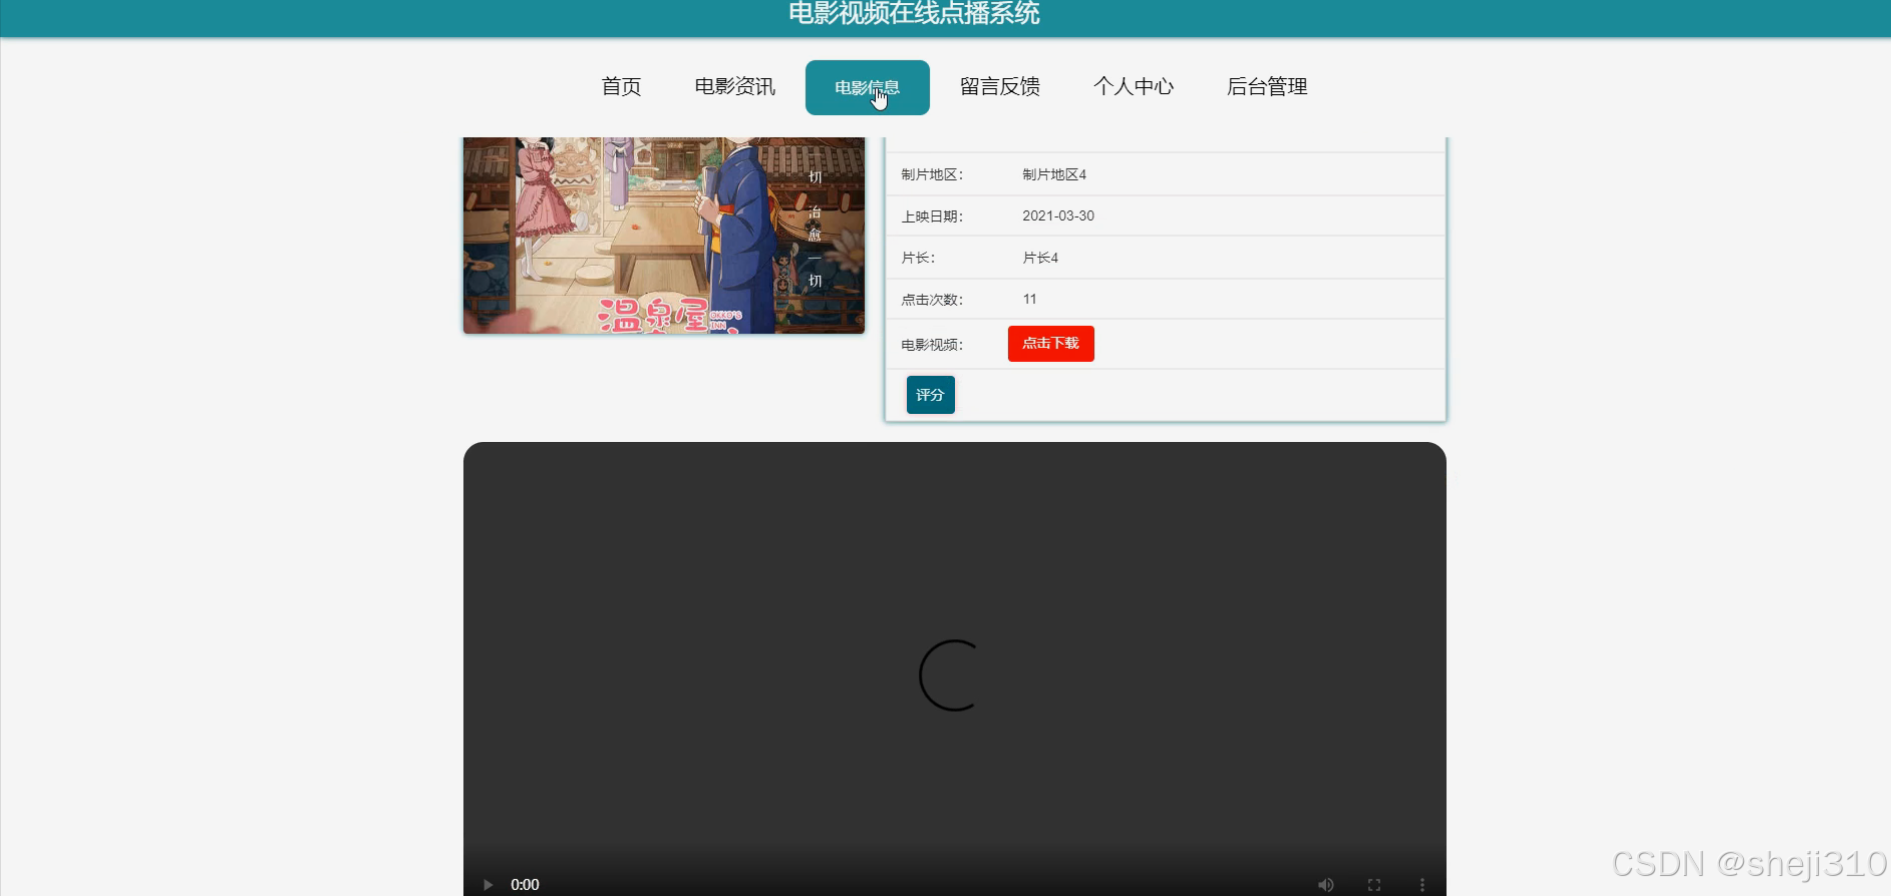
Task: Open 留言反馈 page
Action: click(1000, 87)
